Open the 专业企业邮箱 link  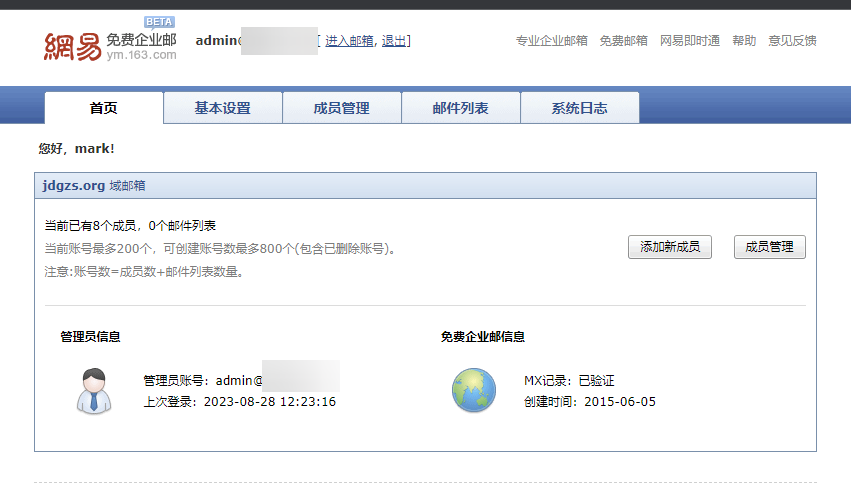pyautogui.click(x=551, y=41)
